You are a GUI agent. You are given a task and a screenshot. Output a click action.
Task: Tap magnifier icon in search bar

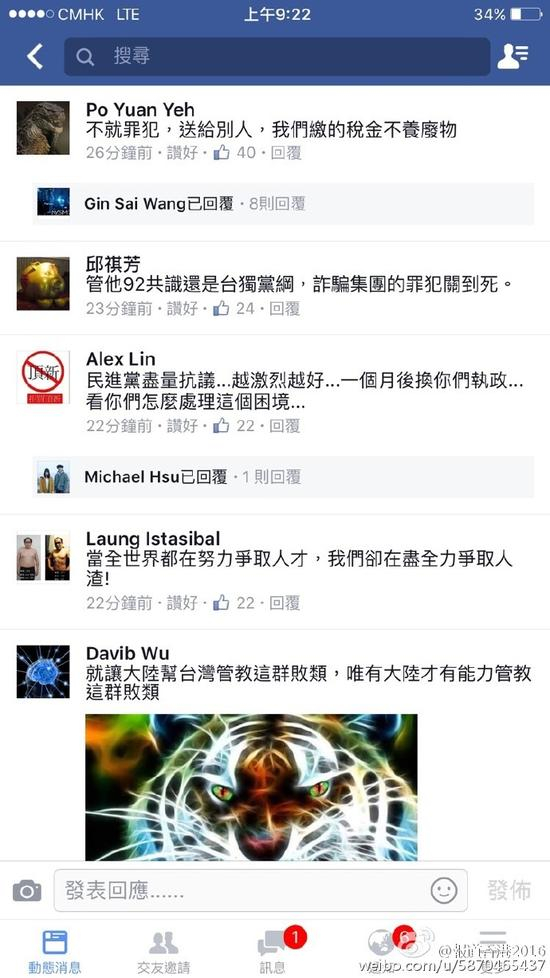[85, 57]
